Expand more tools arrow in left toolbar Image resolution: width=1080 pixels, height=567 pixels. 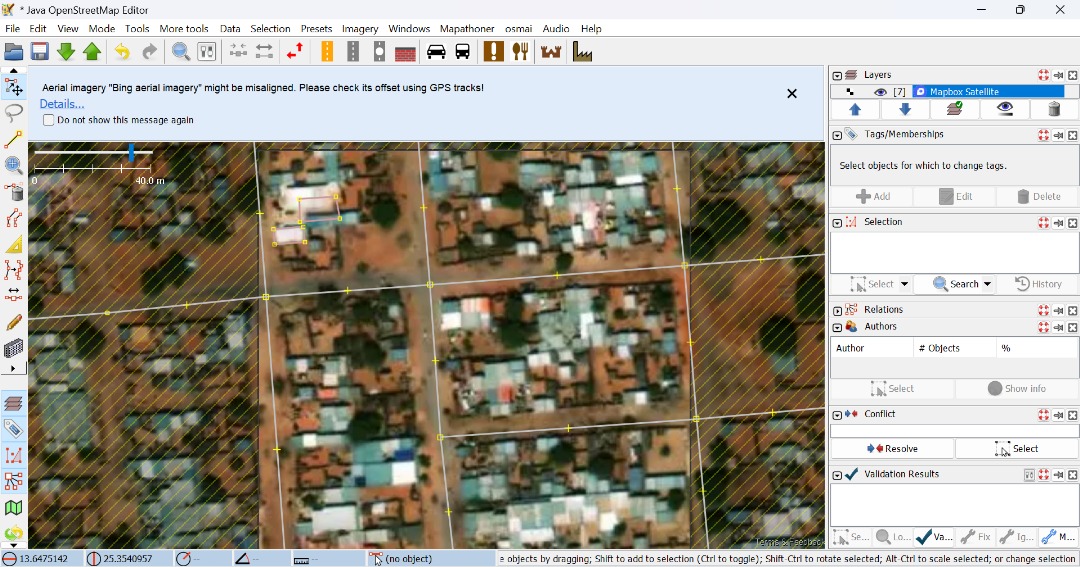click(x=13, y=369)
